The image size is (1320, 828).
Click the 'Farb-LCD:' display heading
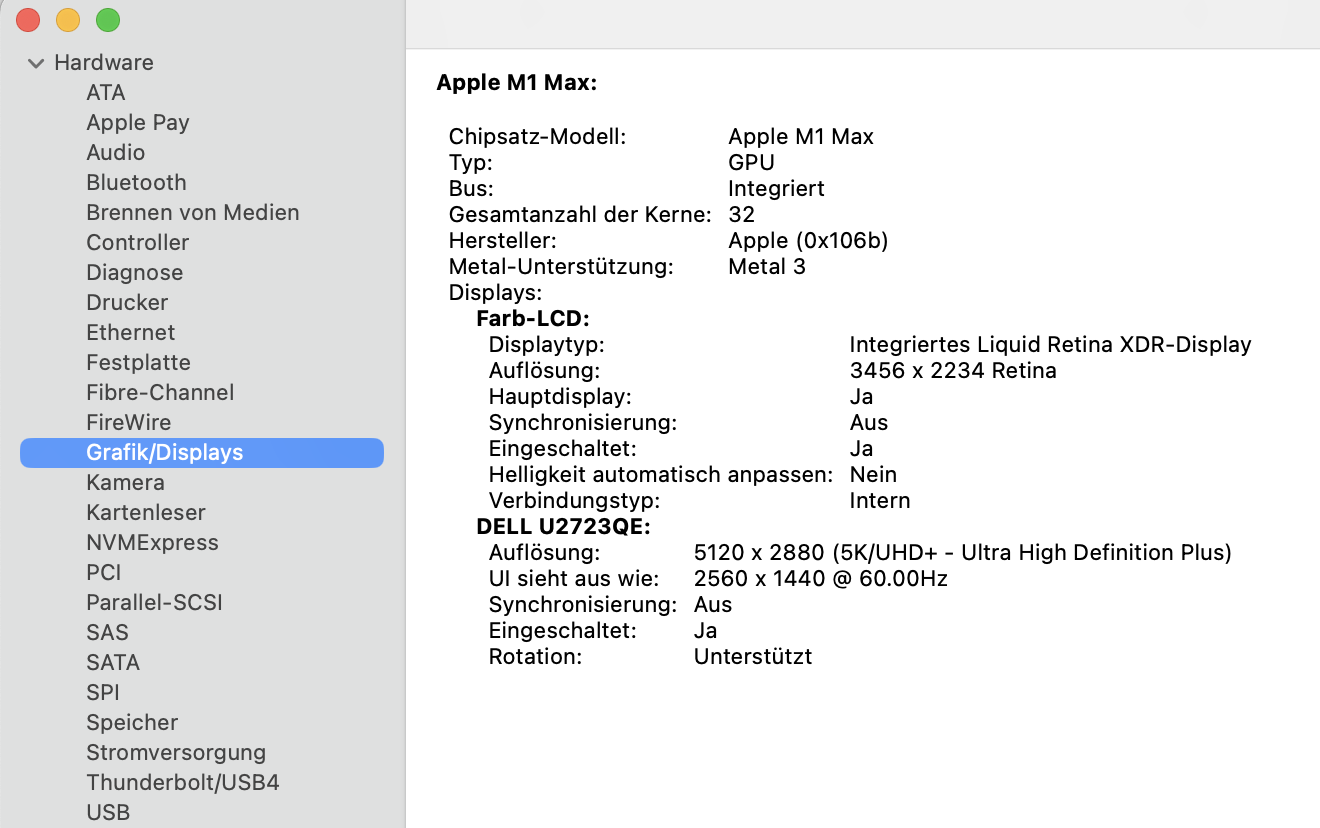click(533, 318)
